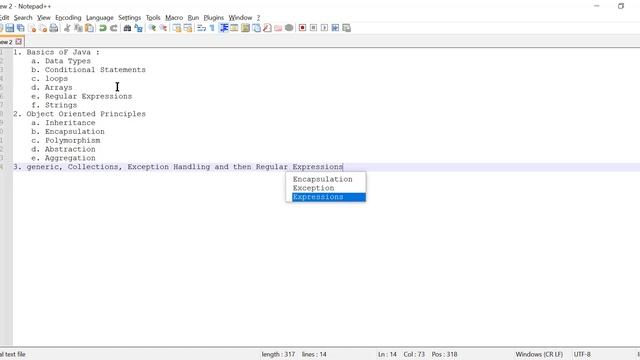Click the Zoom In toolbar icon
The image size is (640, 360).
pyautogui.click(x=152, y=28)
